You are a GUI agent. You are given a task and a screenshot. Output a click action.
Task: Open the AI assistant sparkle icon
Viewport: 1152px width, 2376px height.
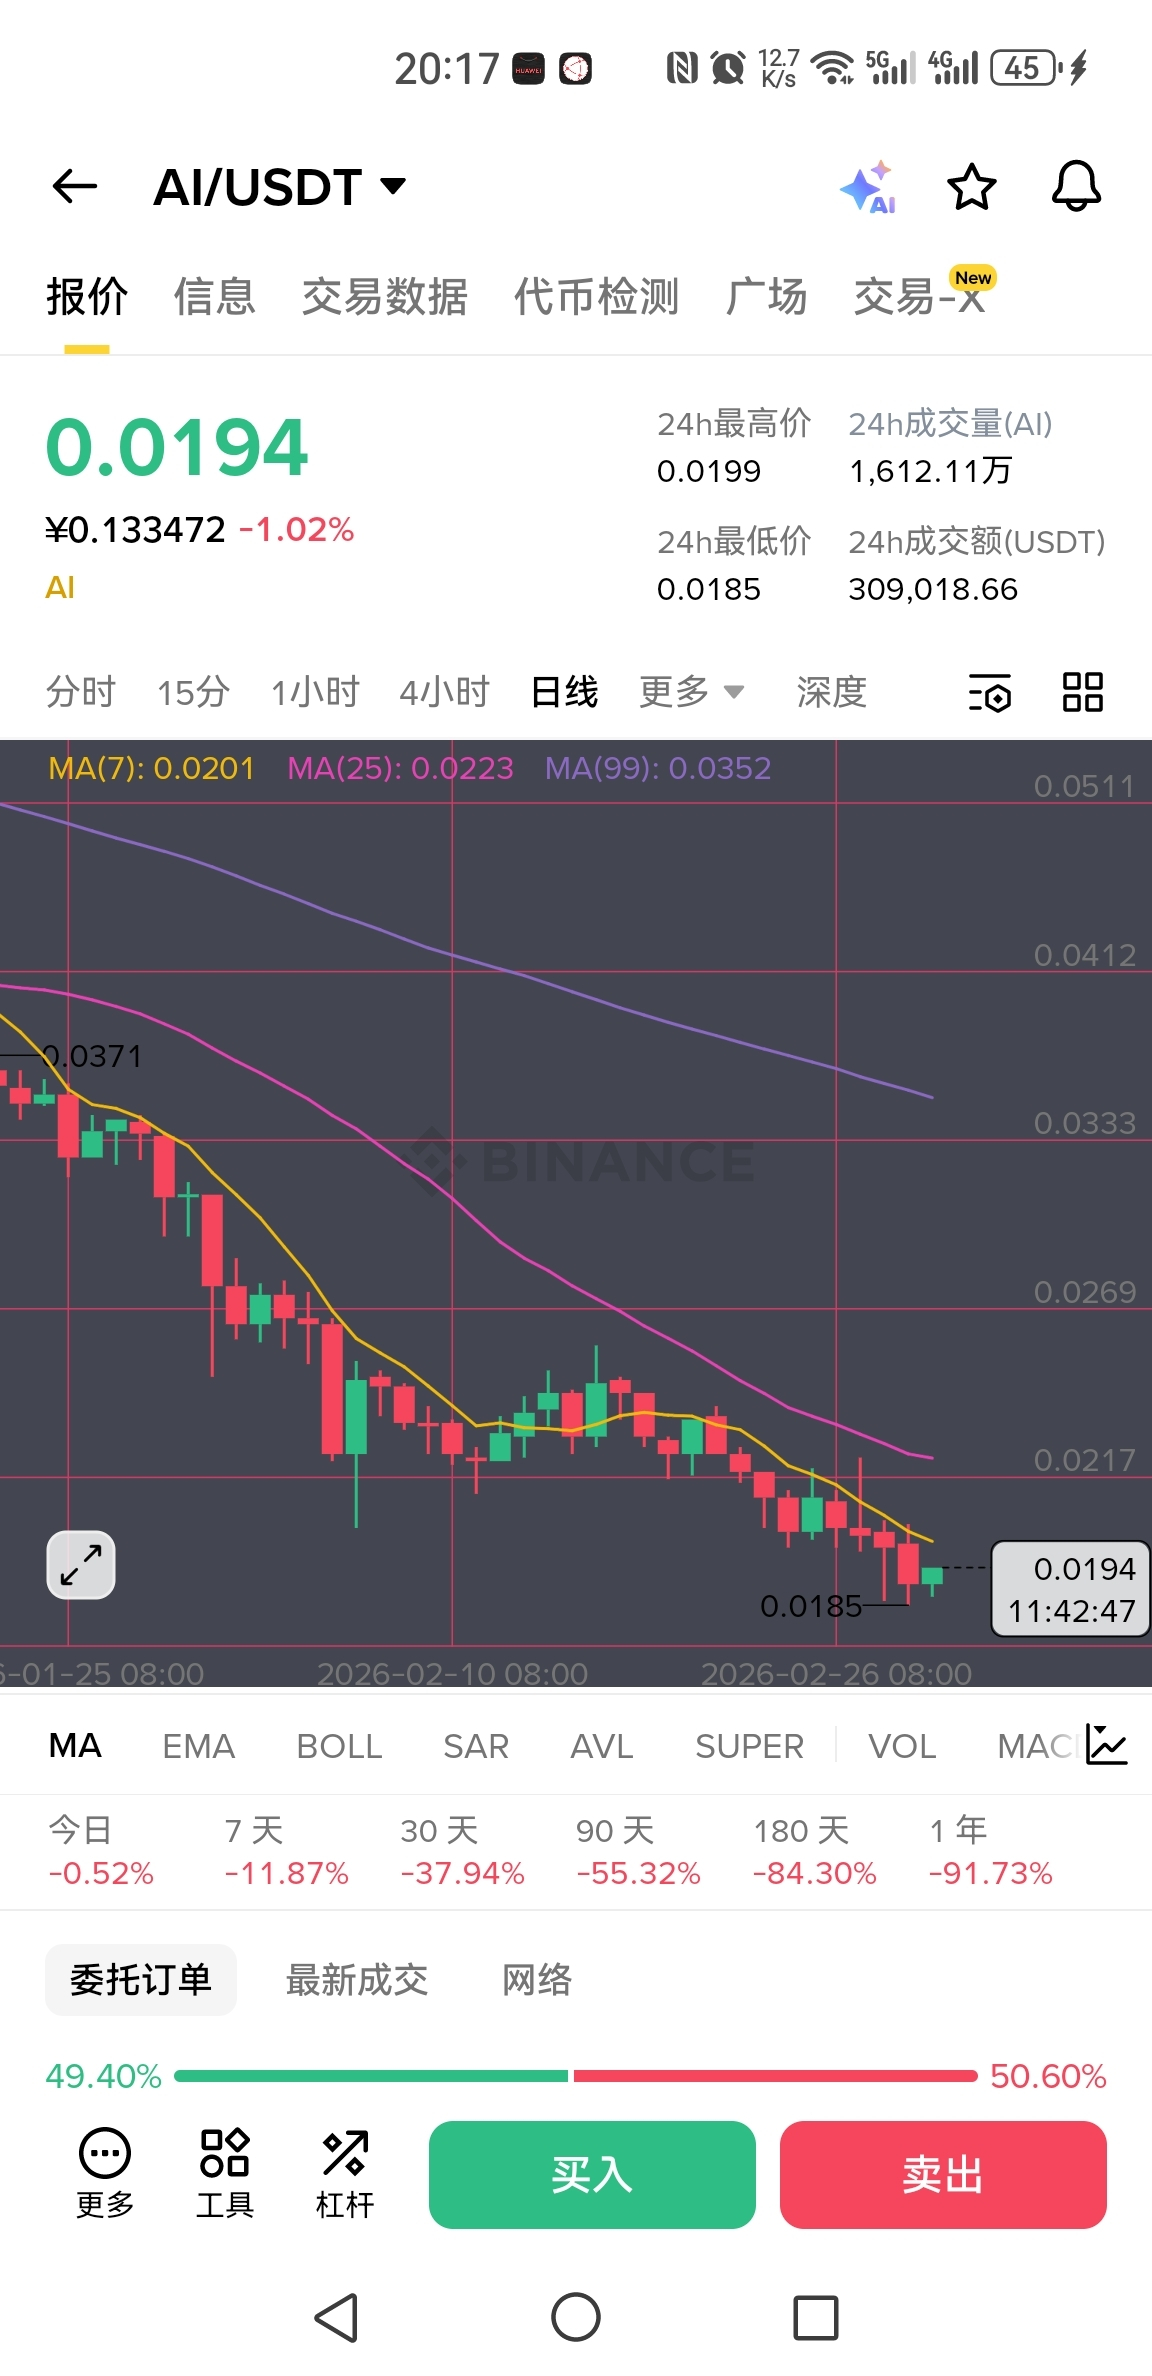[868, 187]
